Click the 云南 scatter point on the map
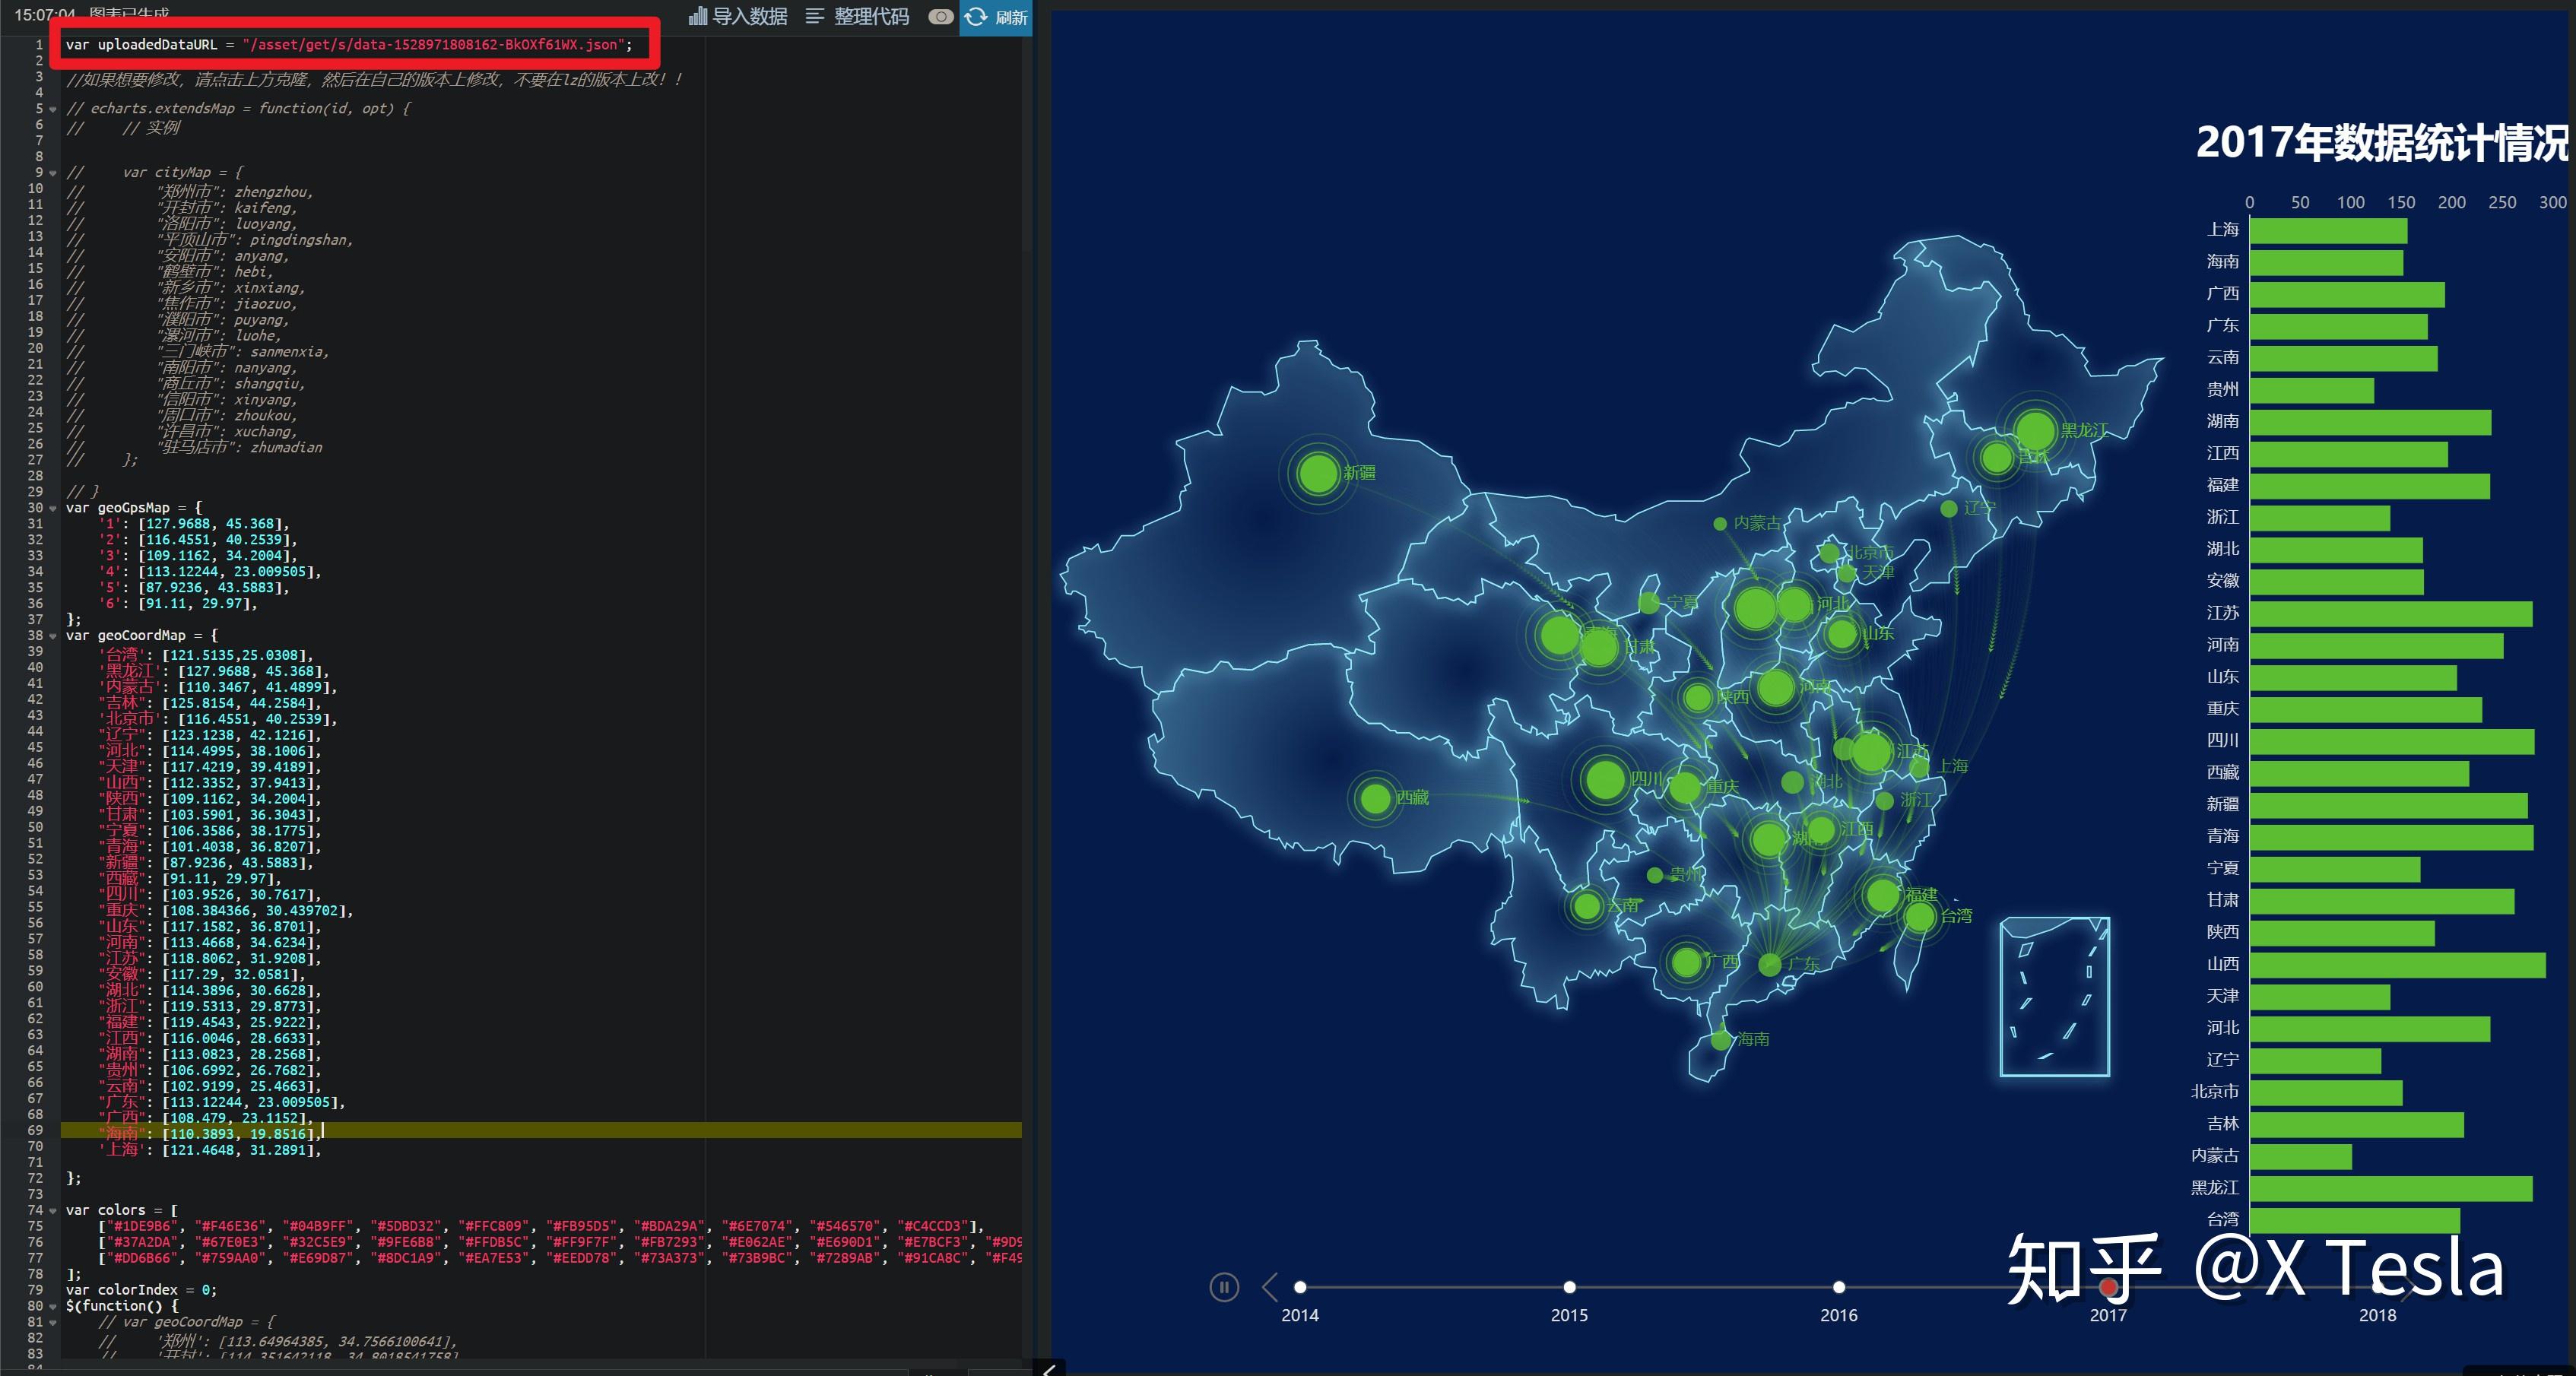 (x=1587, y=907)
